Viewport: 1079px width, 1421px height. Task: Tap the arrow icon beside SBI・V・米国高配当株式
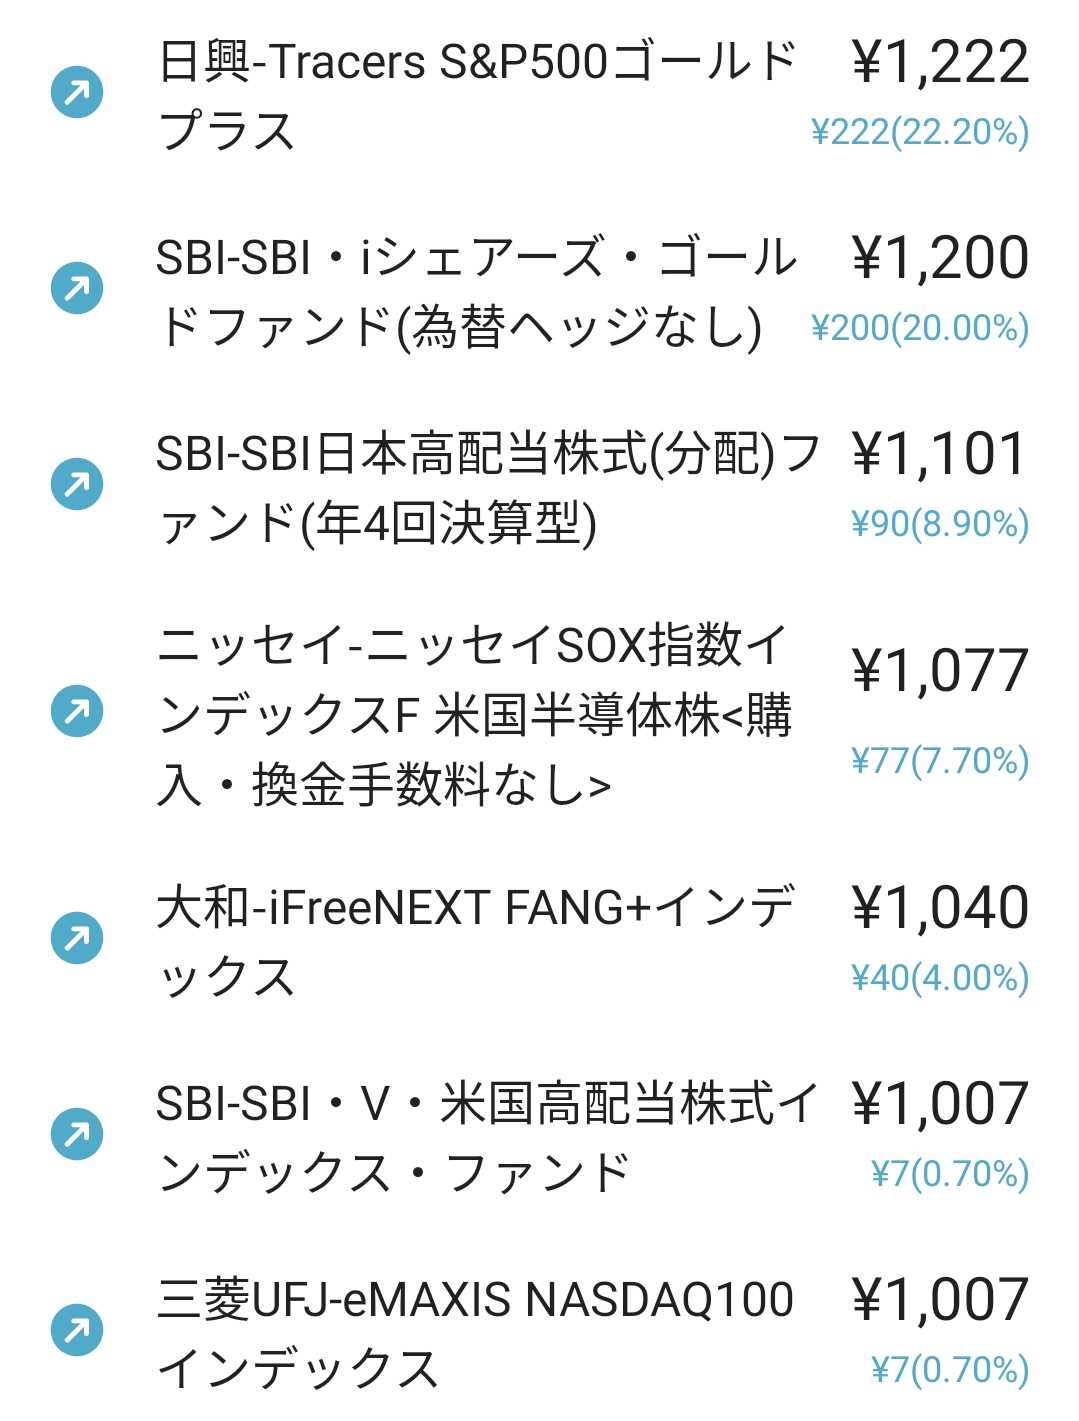pos(77,1135)
